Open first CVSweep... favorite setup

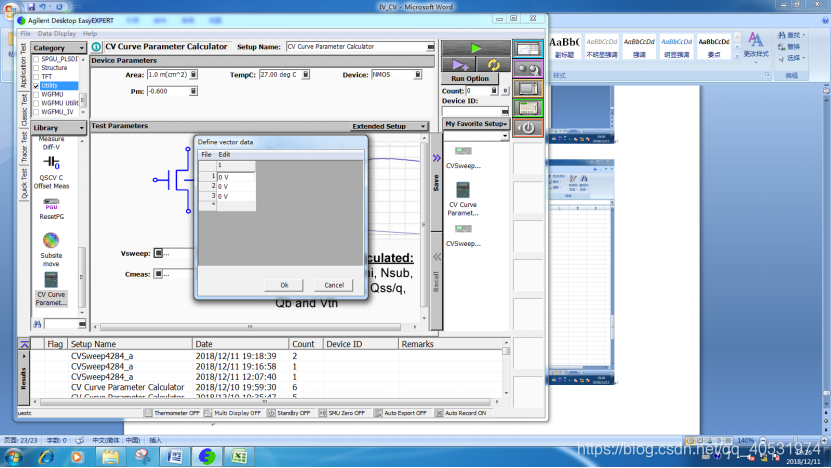(x=463, y=157)
